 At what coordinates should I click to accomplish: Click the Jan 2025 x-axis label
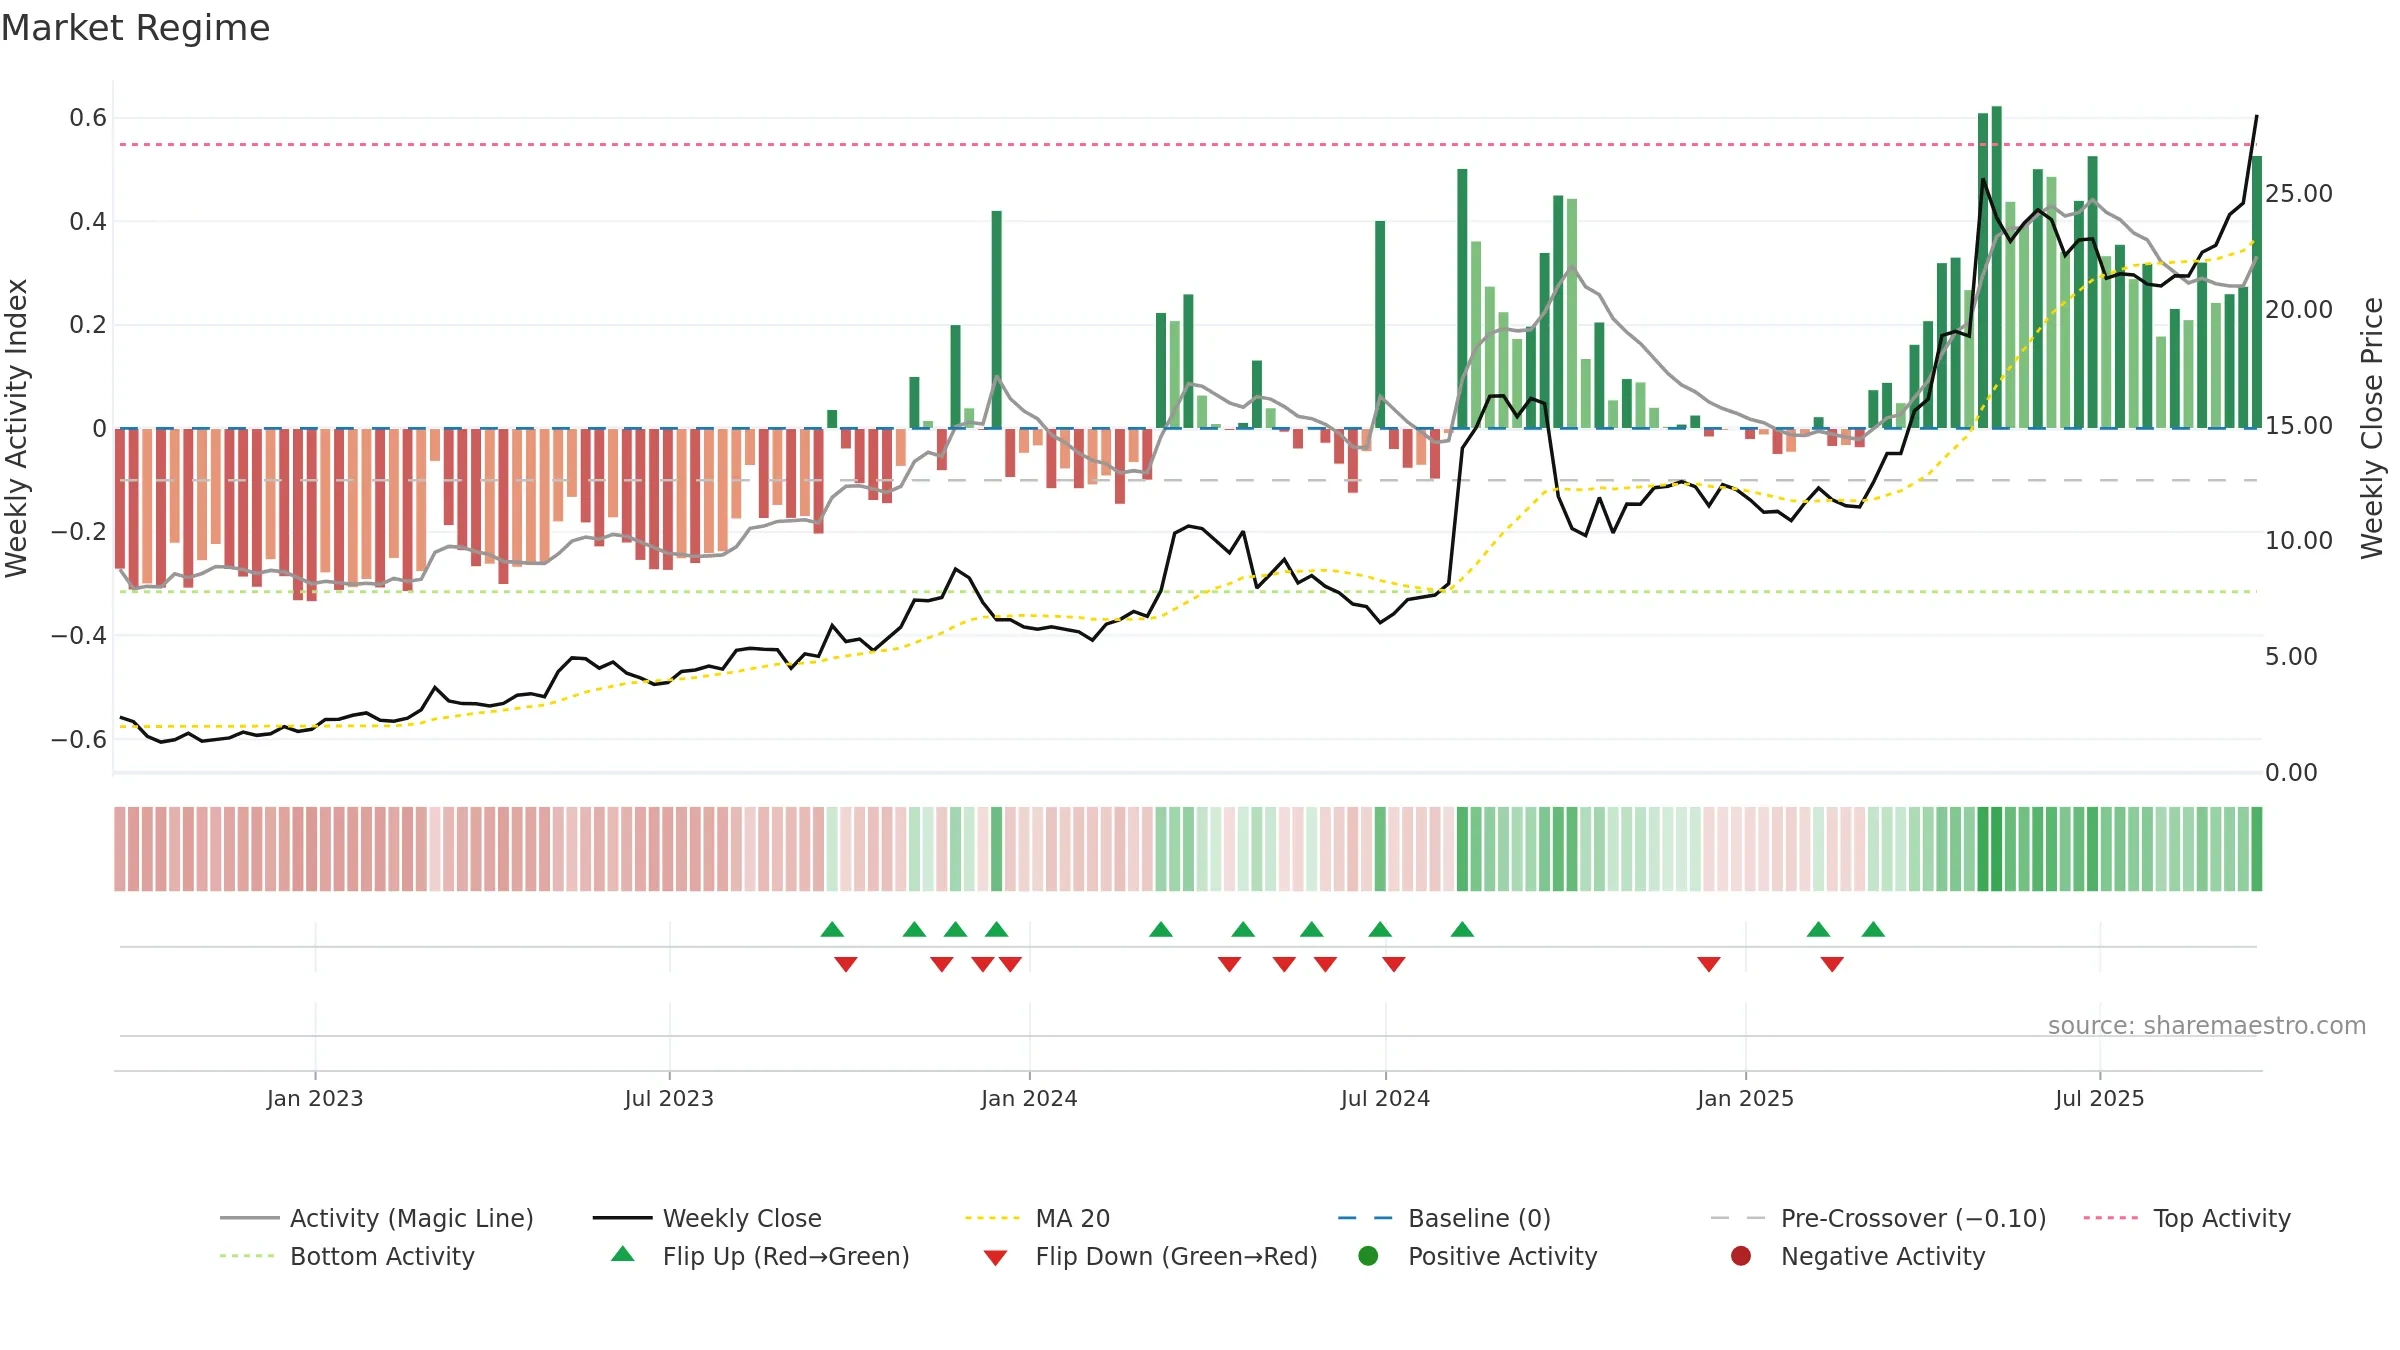click(x=1745, y=1098)
